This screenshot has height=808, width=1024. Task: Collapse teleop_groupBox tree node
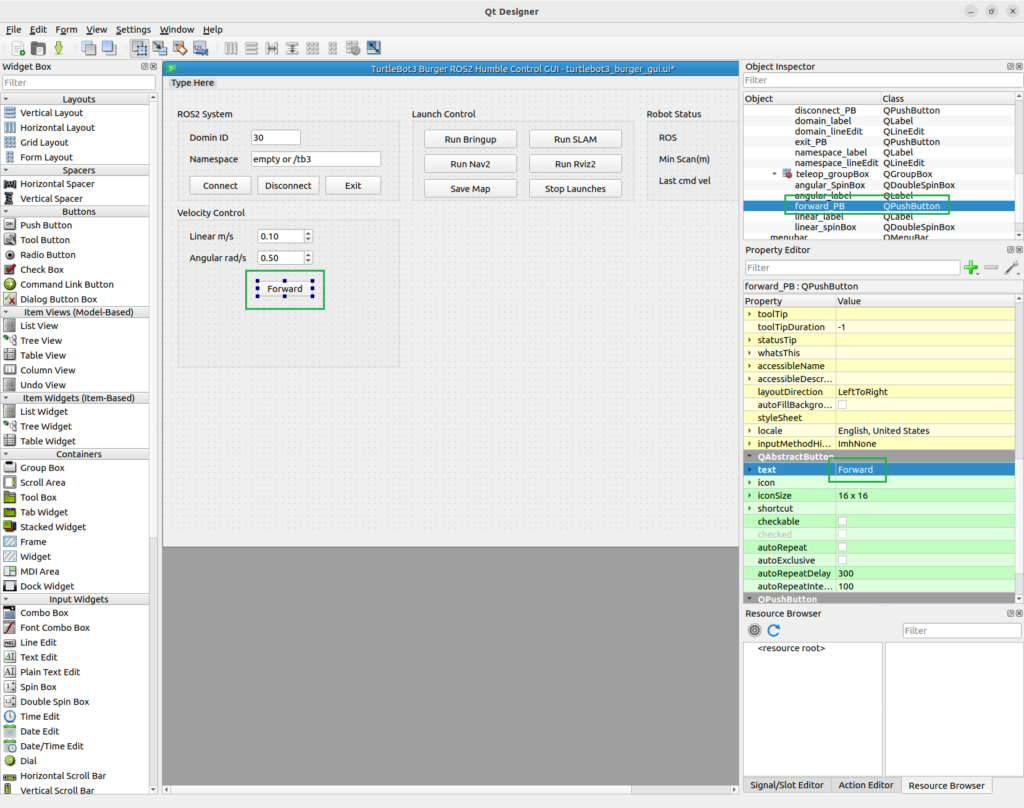[x=775, y=174]
